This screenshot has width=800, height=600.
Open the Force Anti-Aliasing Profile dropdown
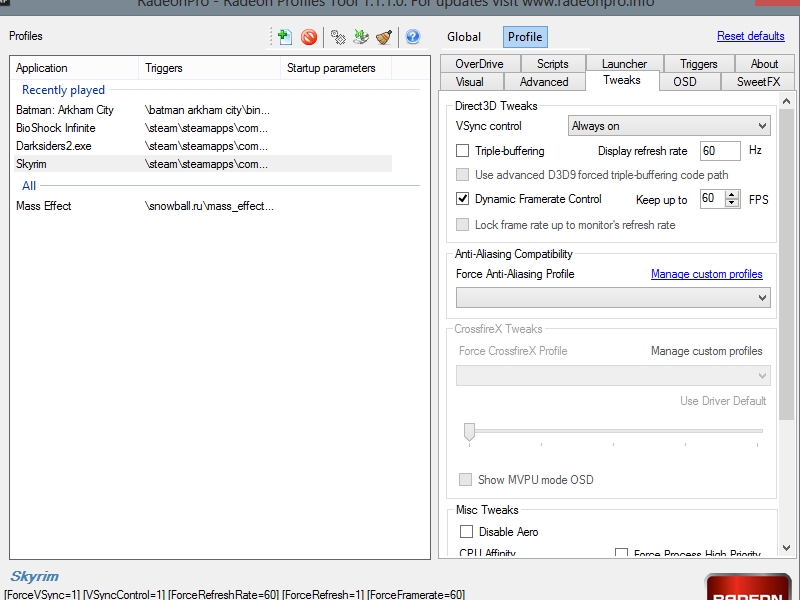(613, 297)
